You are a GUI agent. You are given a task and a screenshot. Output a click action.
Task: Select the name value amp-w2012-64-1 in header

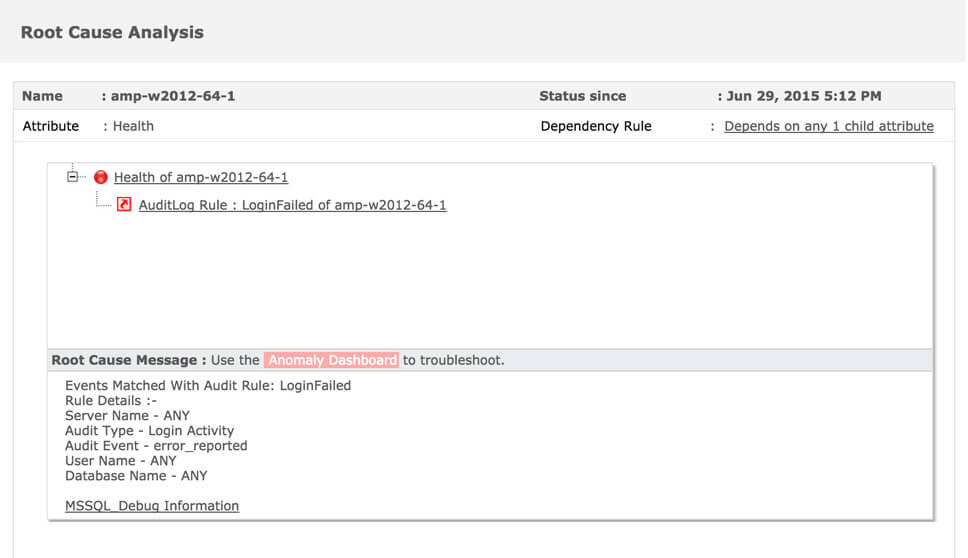click(173, 96)
